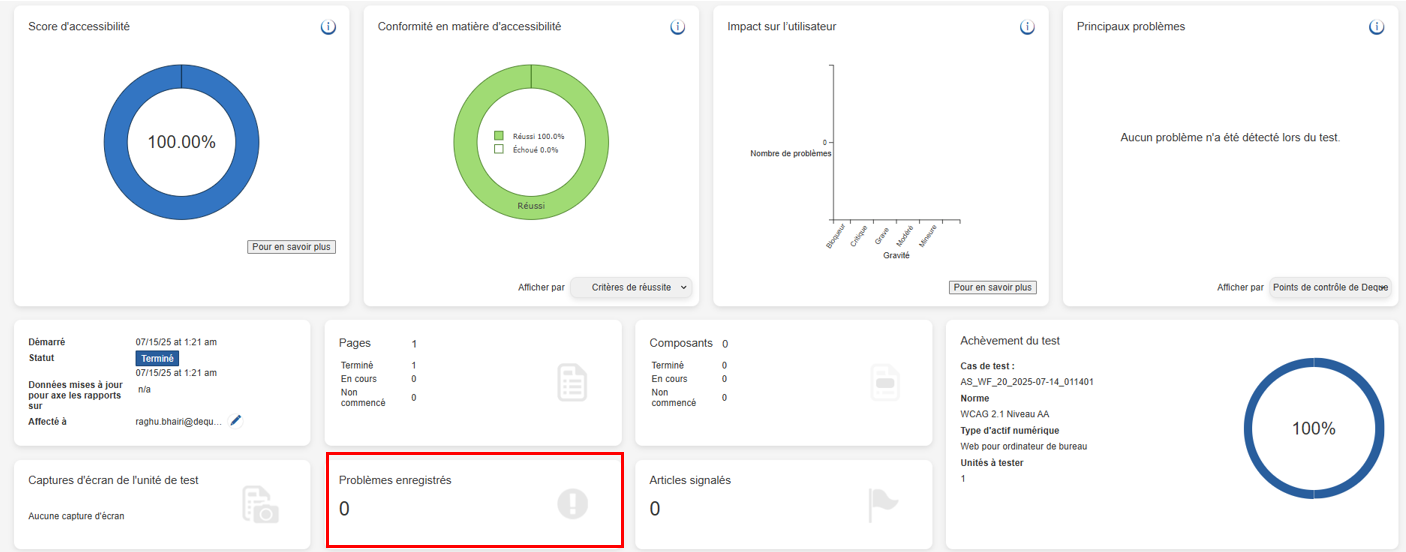
Task: Open info icon for Conformité en matière d'accessibilité
Action: tap(677, 27)
